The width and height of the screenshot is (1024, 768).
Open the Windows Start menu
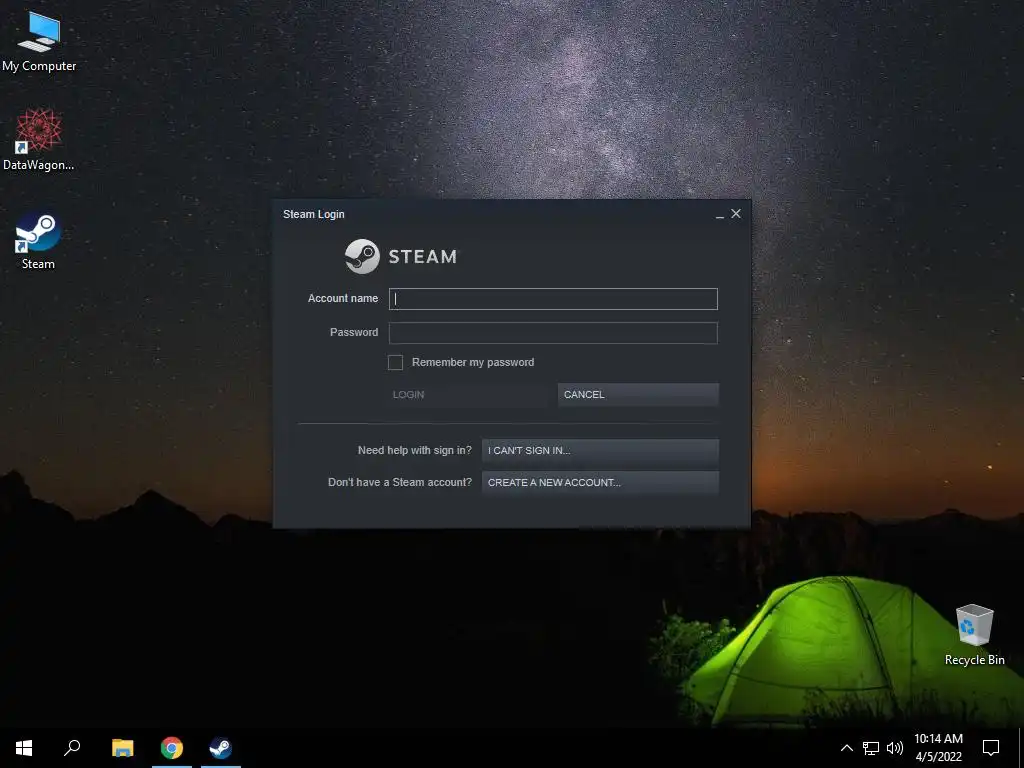[x=24, y=748]
